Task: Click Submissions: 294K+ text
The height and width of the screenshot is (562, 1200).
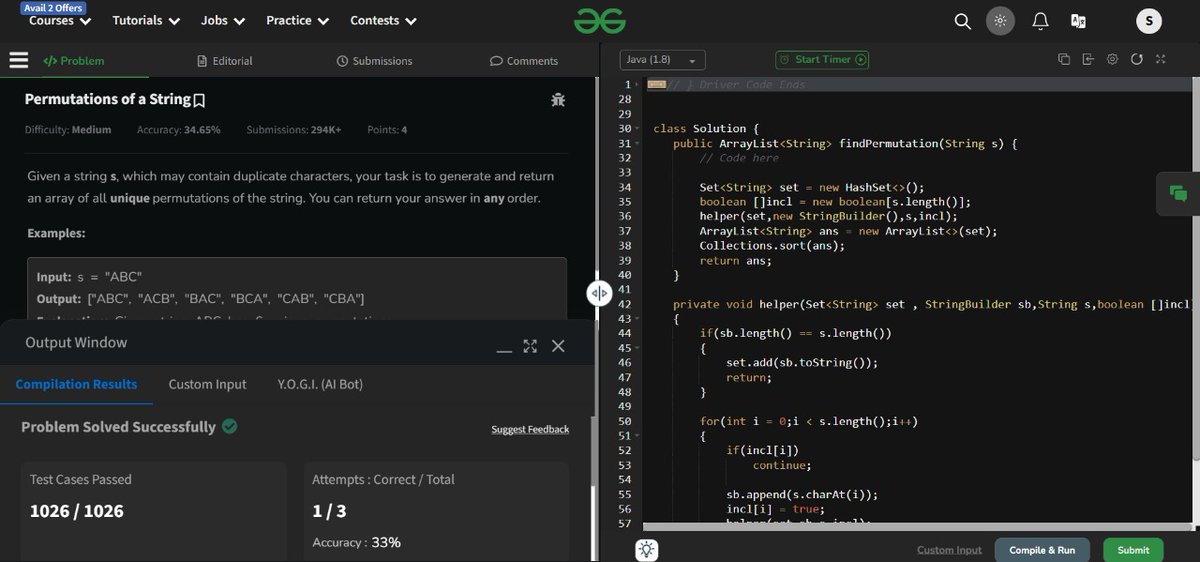Action: 294,130
